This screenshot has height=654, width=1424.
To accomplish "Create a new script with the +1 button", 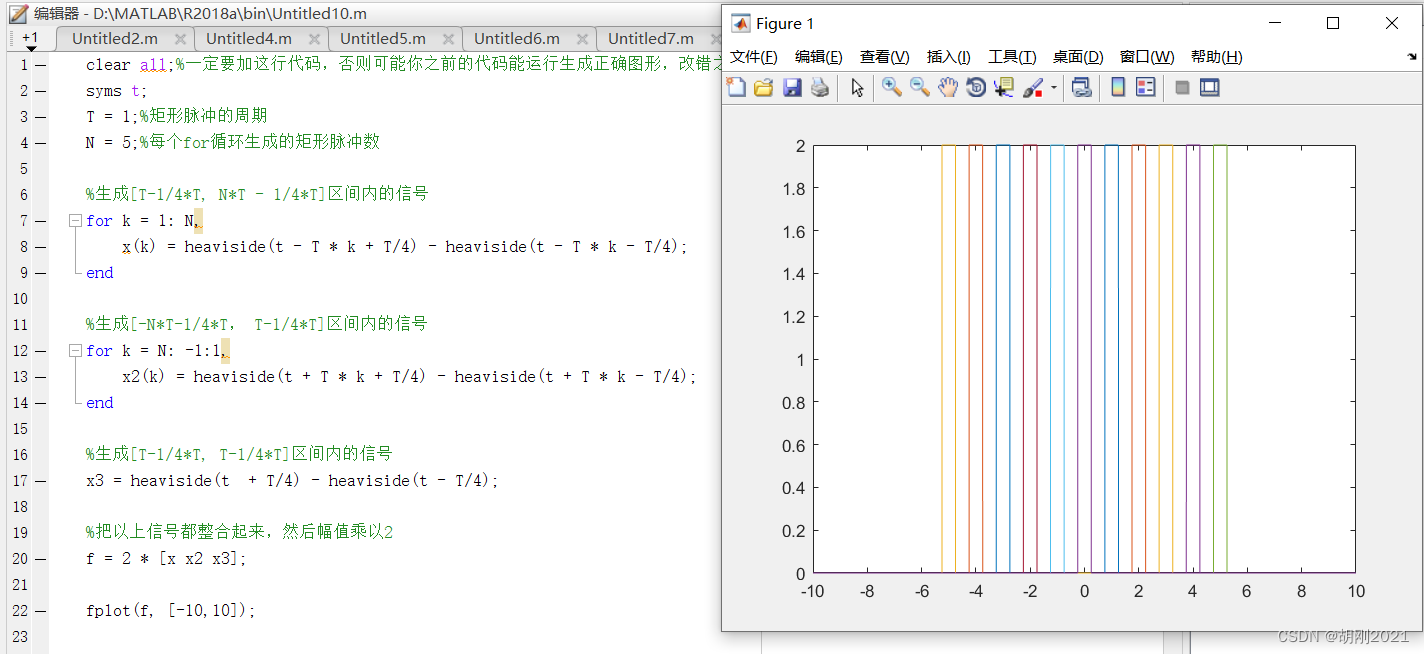I will (30, 38).
